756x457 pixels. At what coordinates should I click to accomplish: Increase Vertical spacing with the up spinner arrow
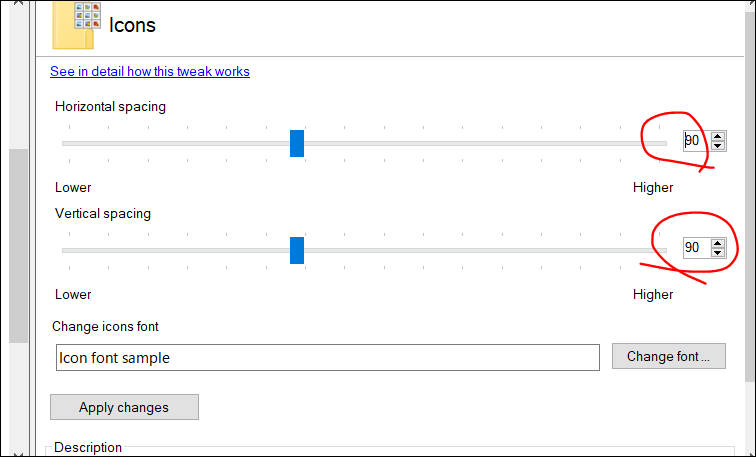718,244
